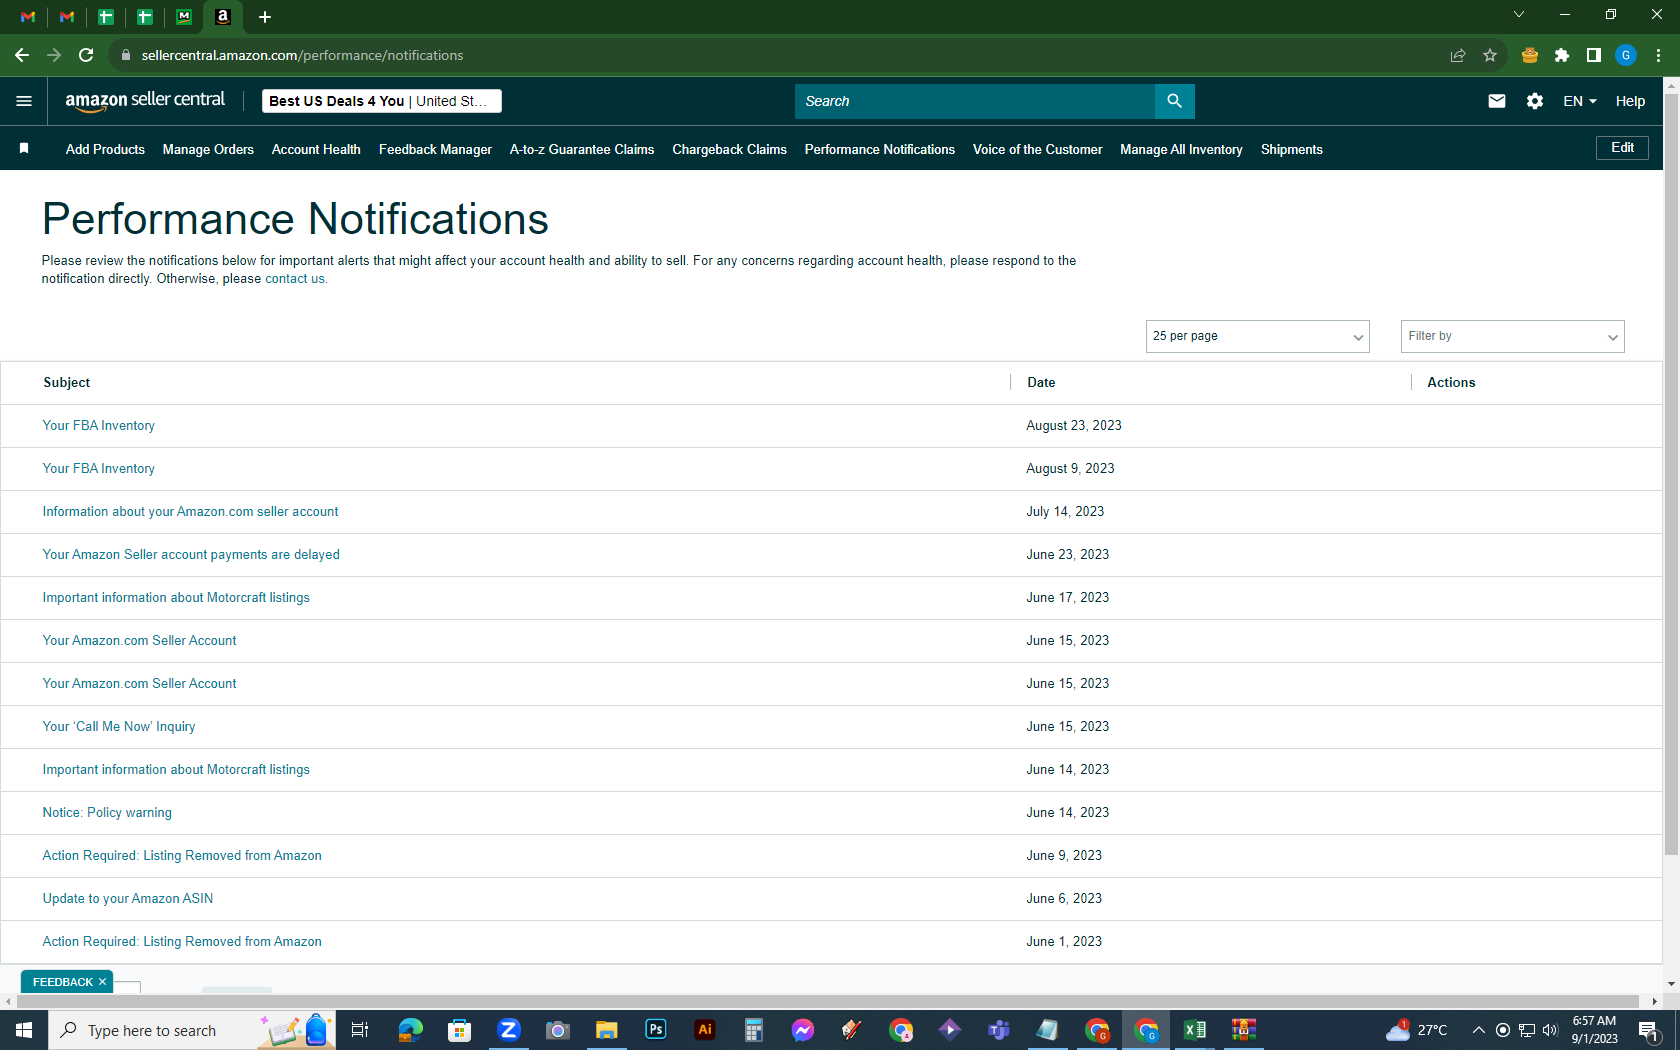Open Illustrator from the taskbar

705,1030
